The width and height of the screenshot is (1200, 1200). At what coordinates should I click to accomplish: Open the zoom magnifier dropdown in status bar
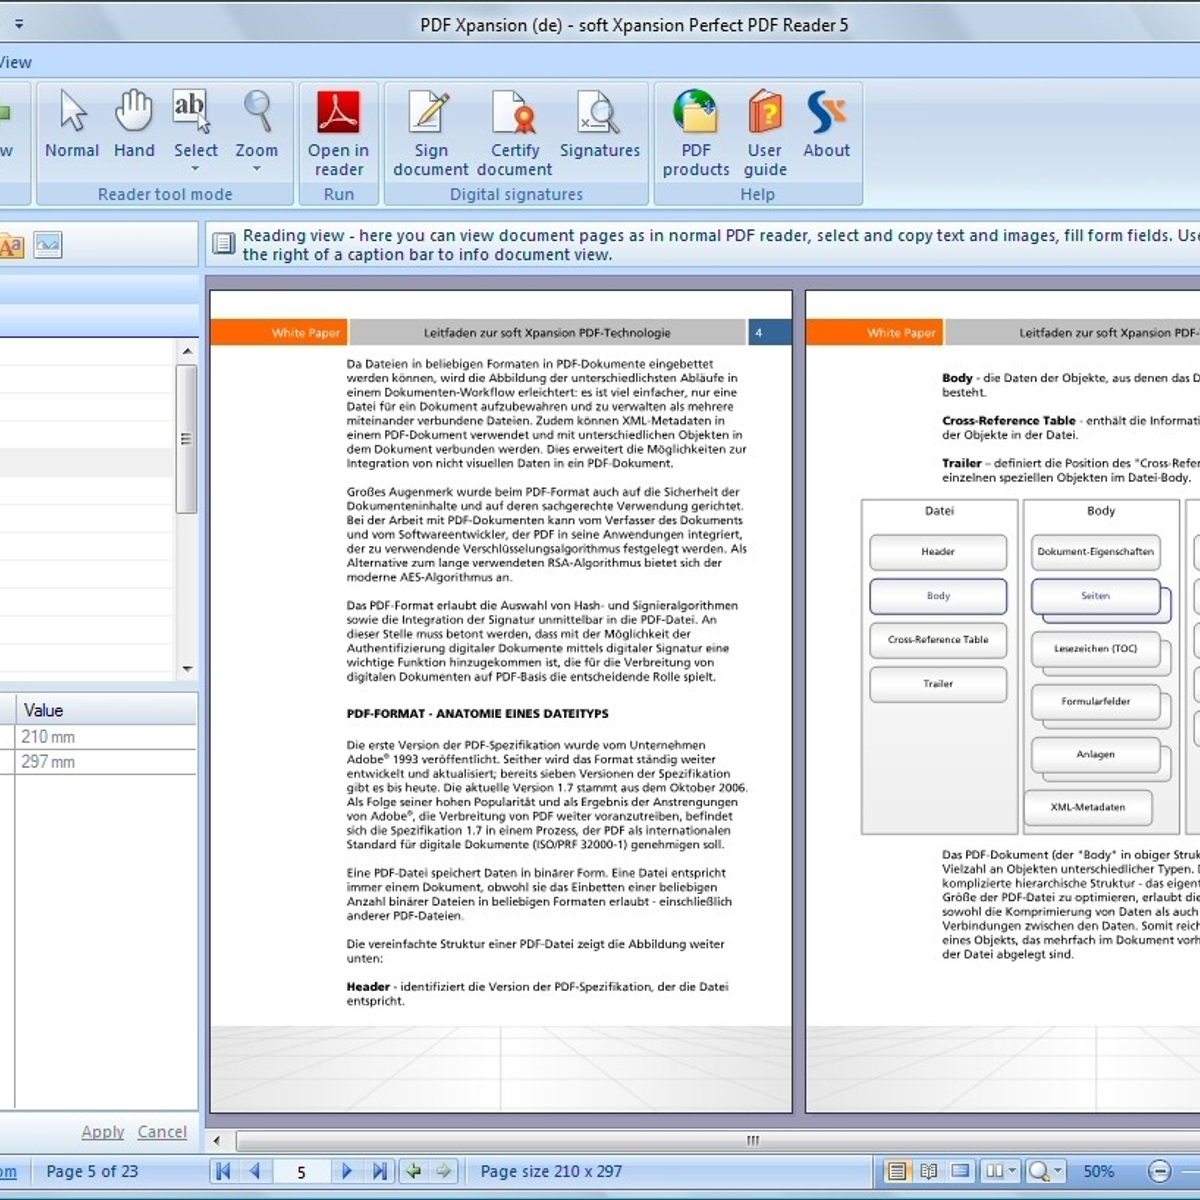[x=1045, y=1171]
